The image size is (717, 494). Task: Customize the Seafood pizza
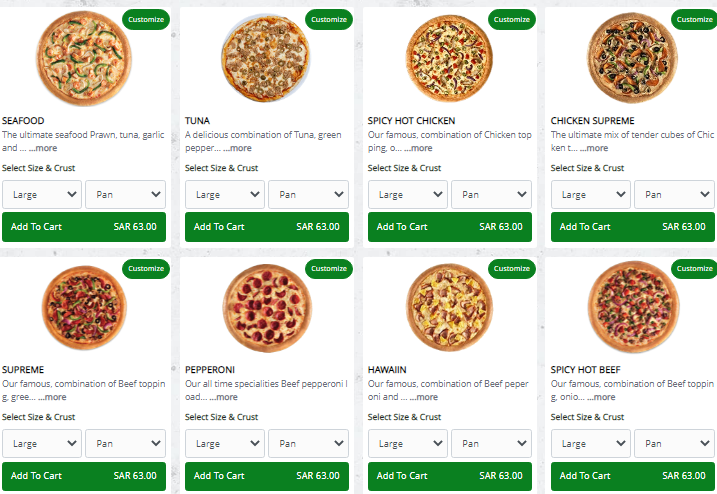click(146, 19)
